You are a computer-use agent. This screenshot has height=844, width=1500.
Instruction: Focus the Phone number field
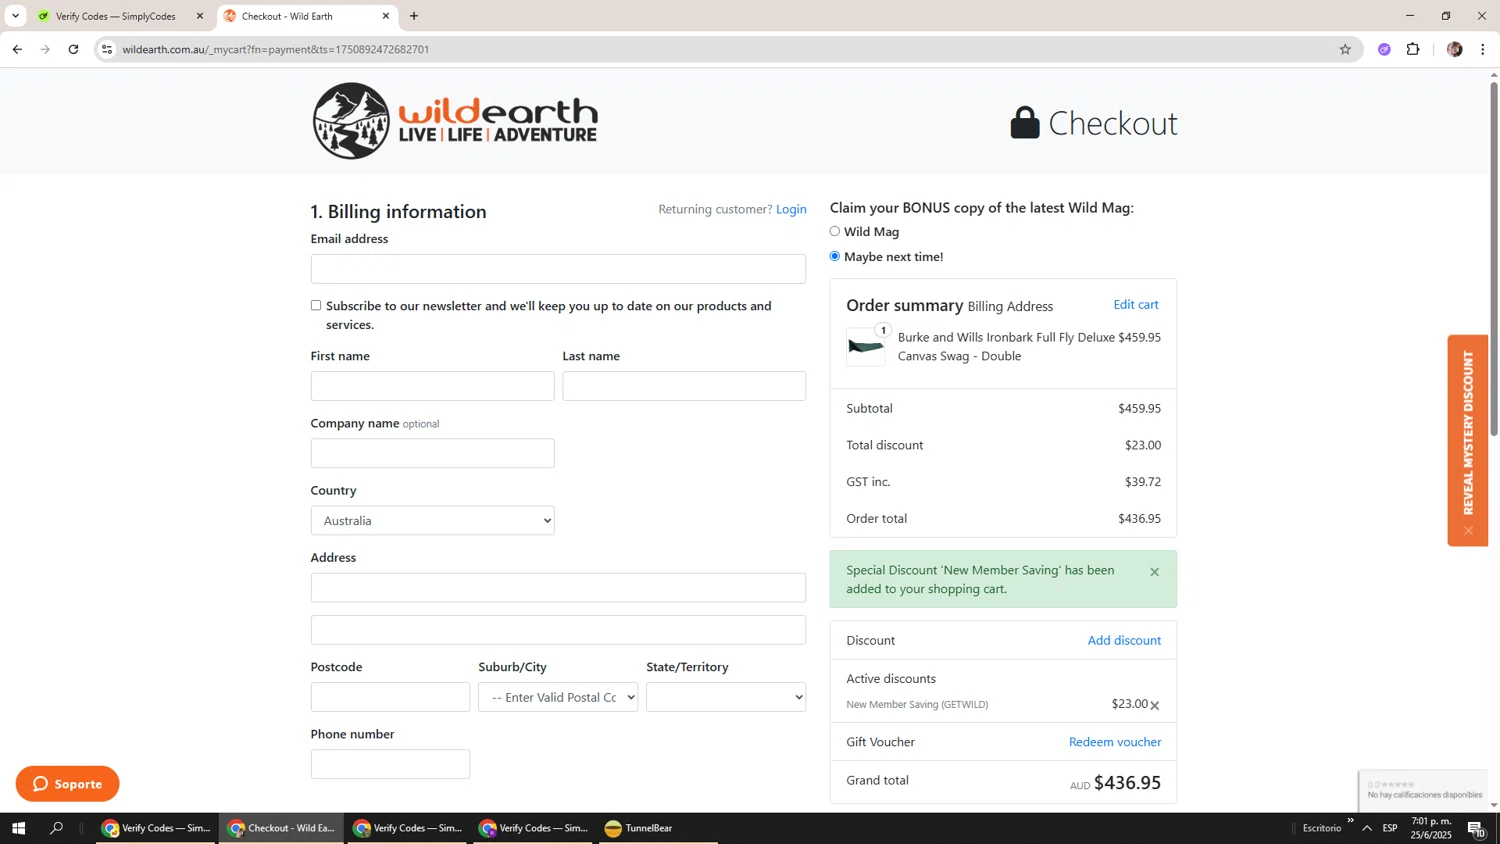click(390, 764)
